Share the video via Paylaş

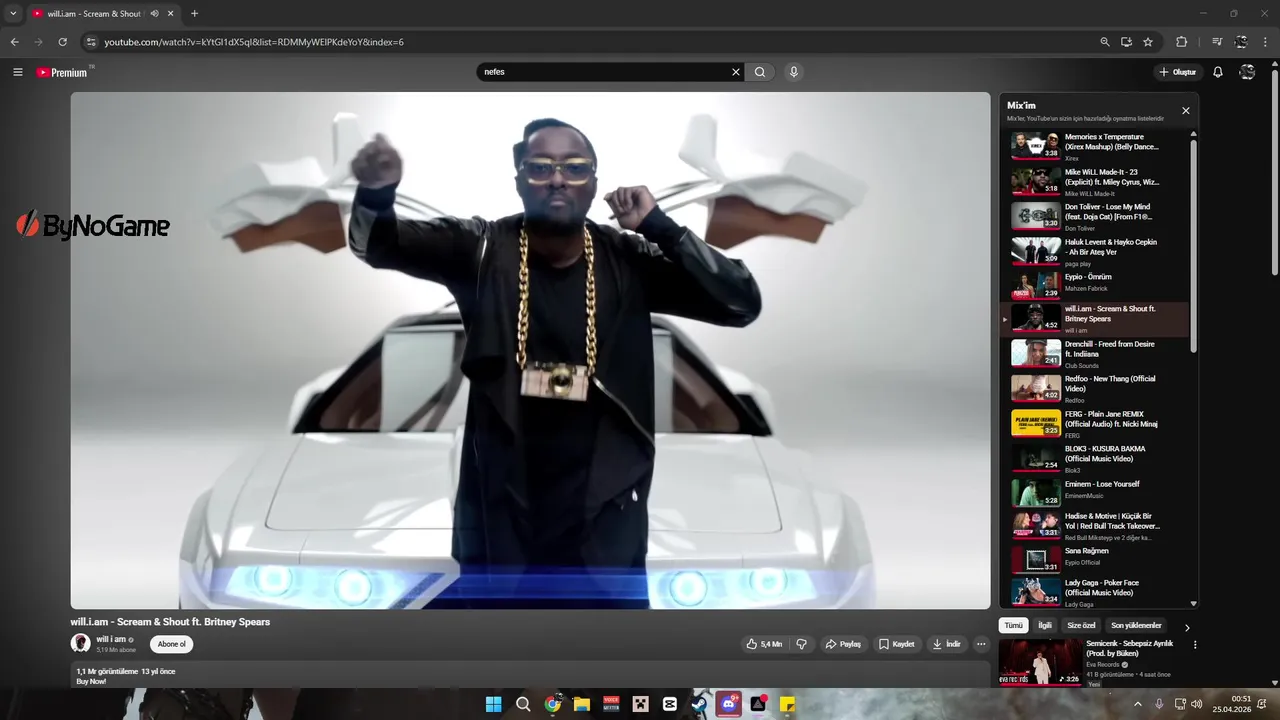point(843,644)
